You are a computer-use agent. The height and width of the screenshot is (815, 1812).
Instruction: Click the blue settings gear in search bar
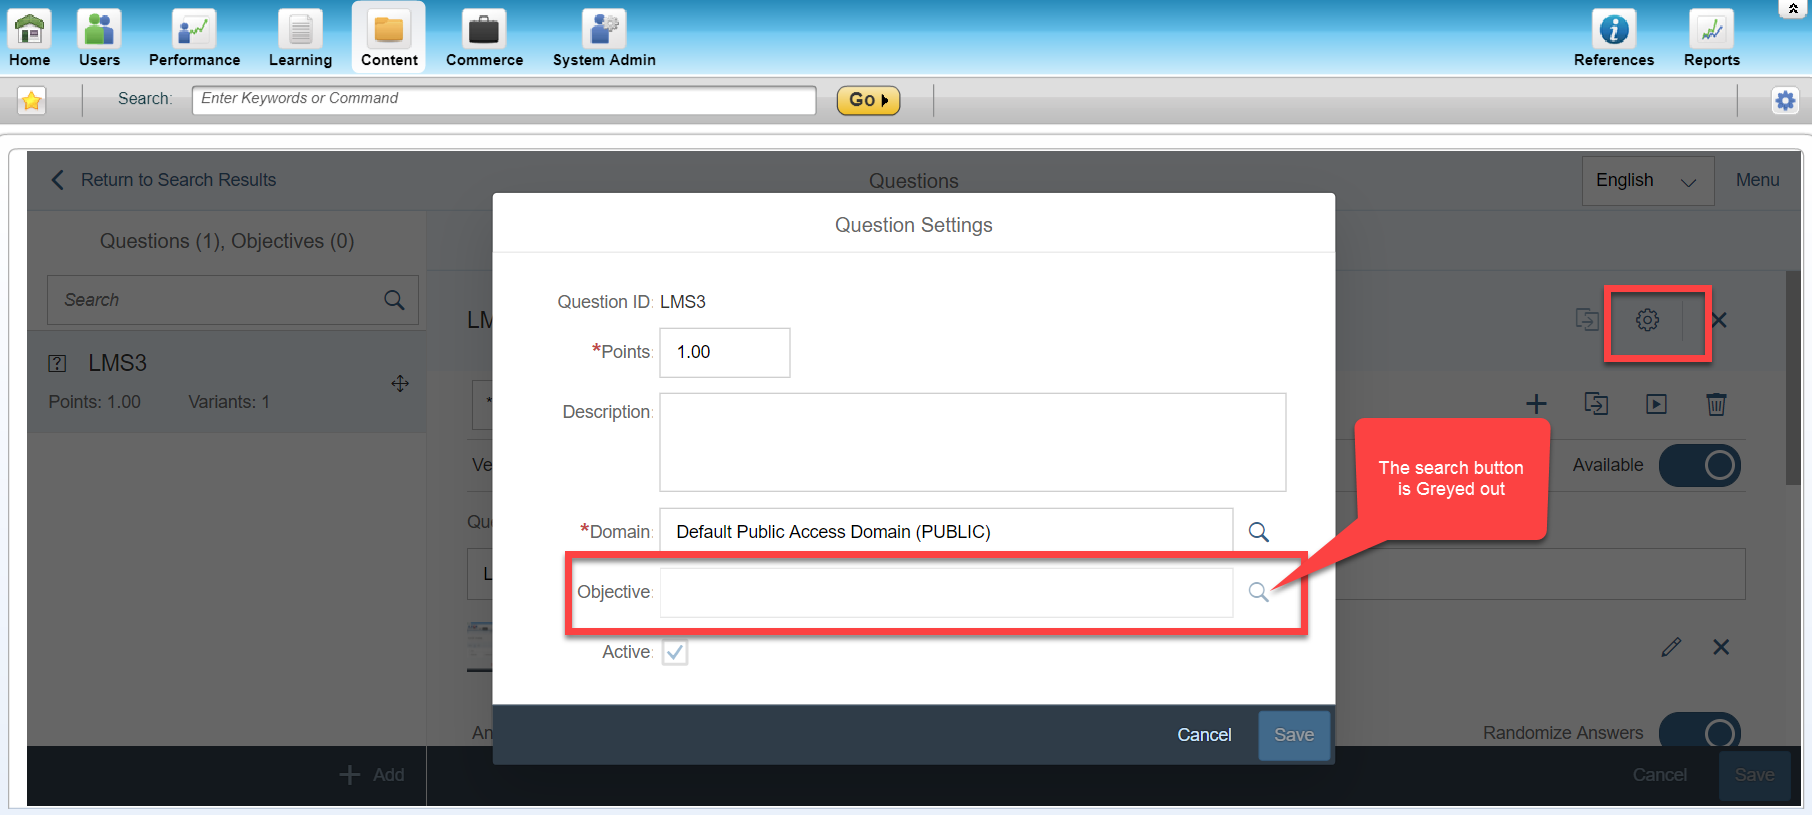(x=1785, y=100)
